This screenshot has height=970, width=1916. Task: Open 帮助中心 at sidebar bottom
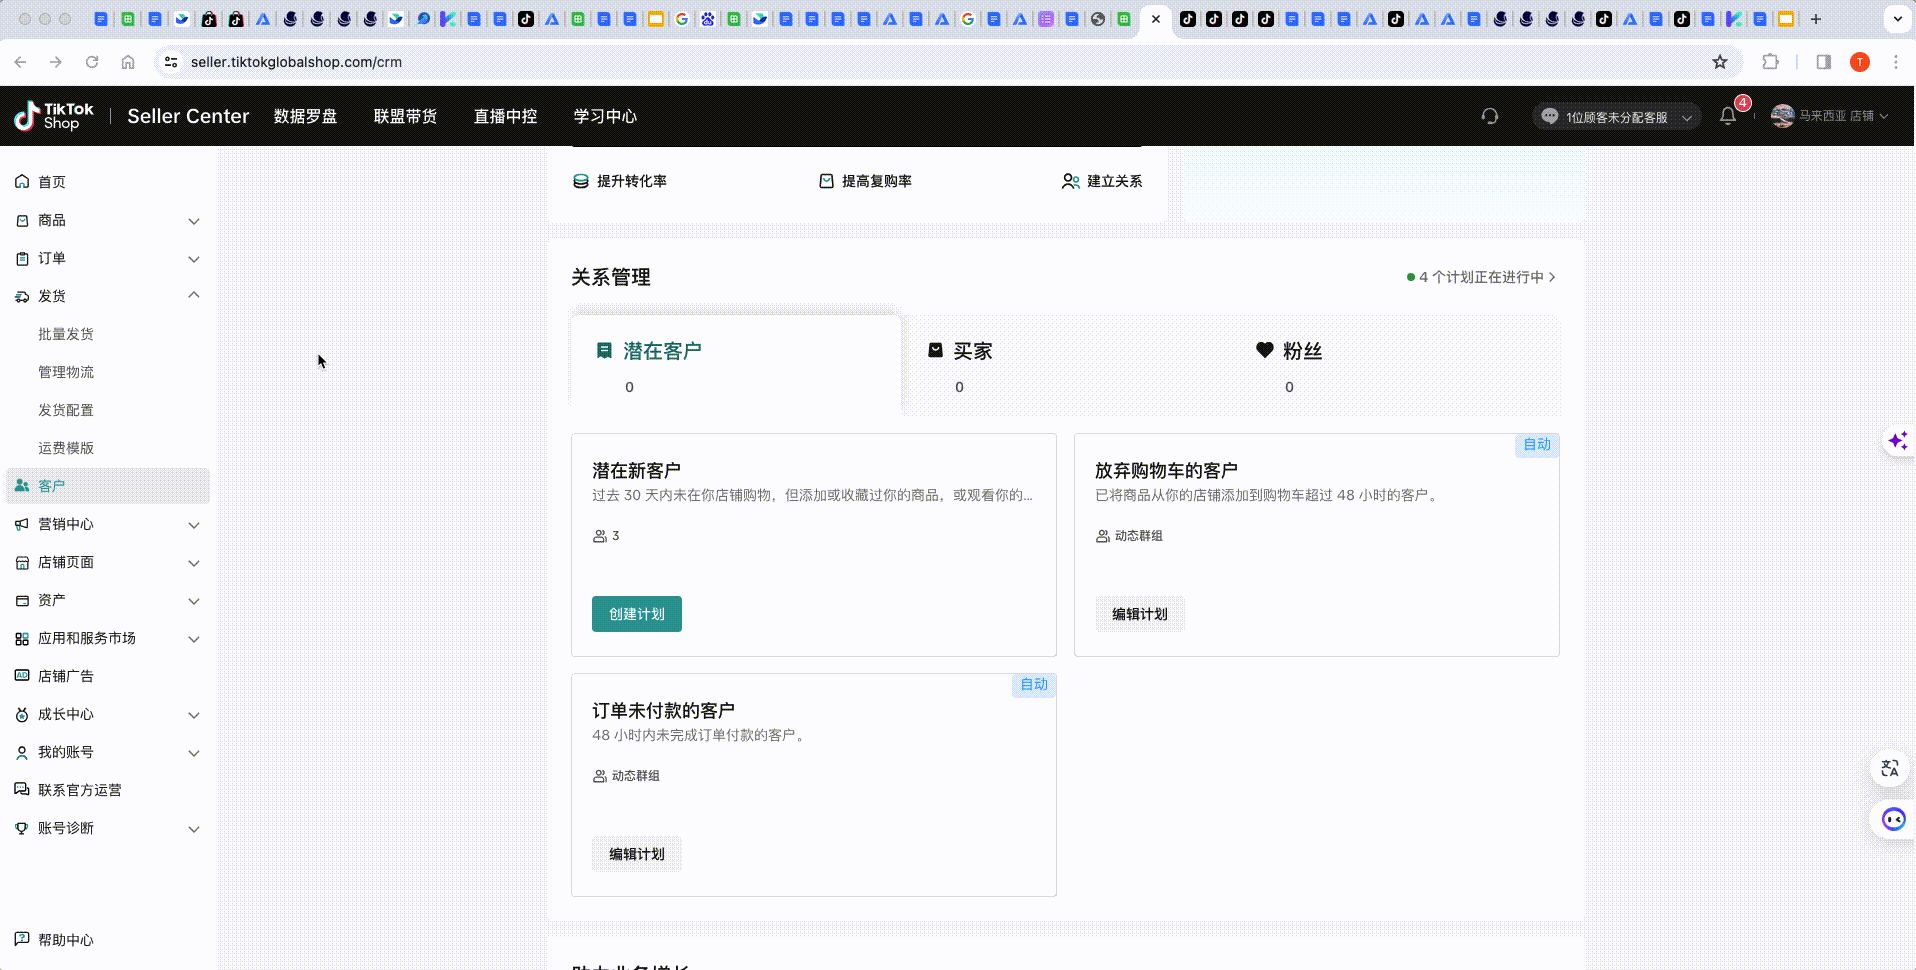pyautogui.click(x=65, y=939)
